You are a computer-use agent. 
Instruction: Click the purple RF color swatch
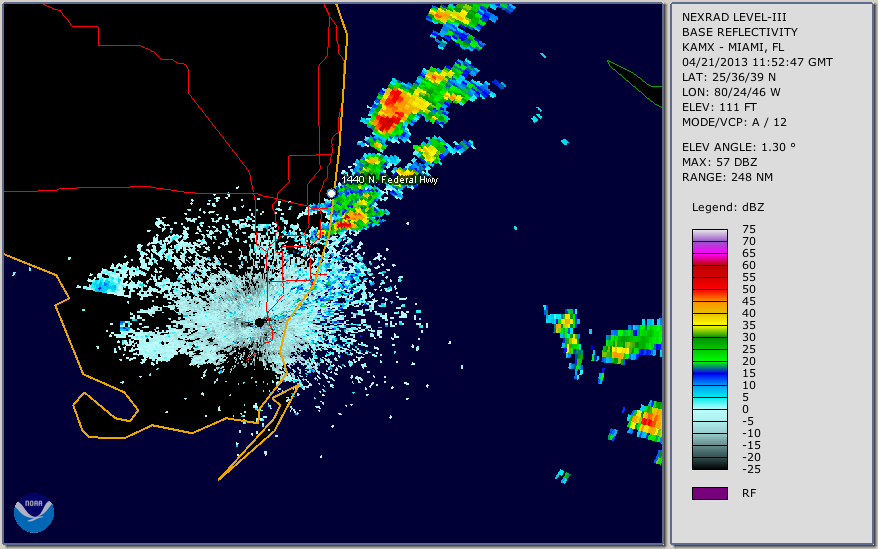709,493
